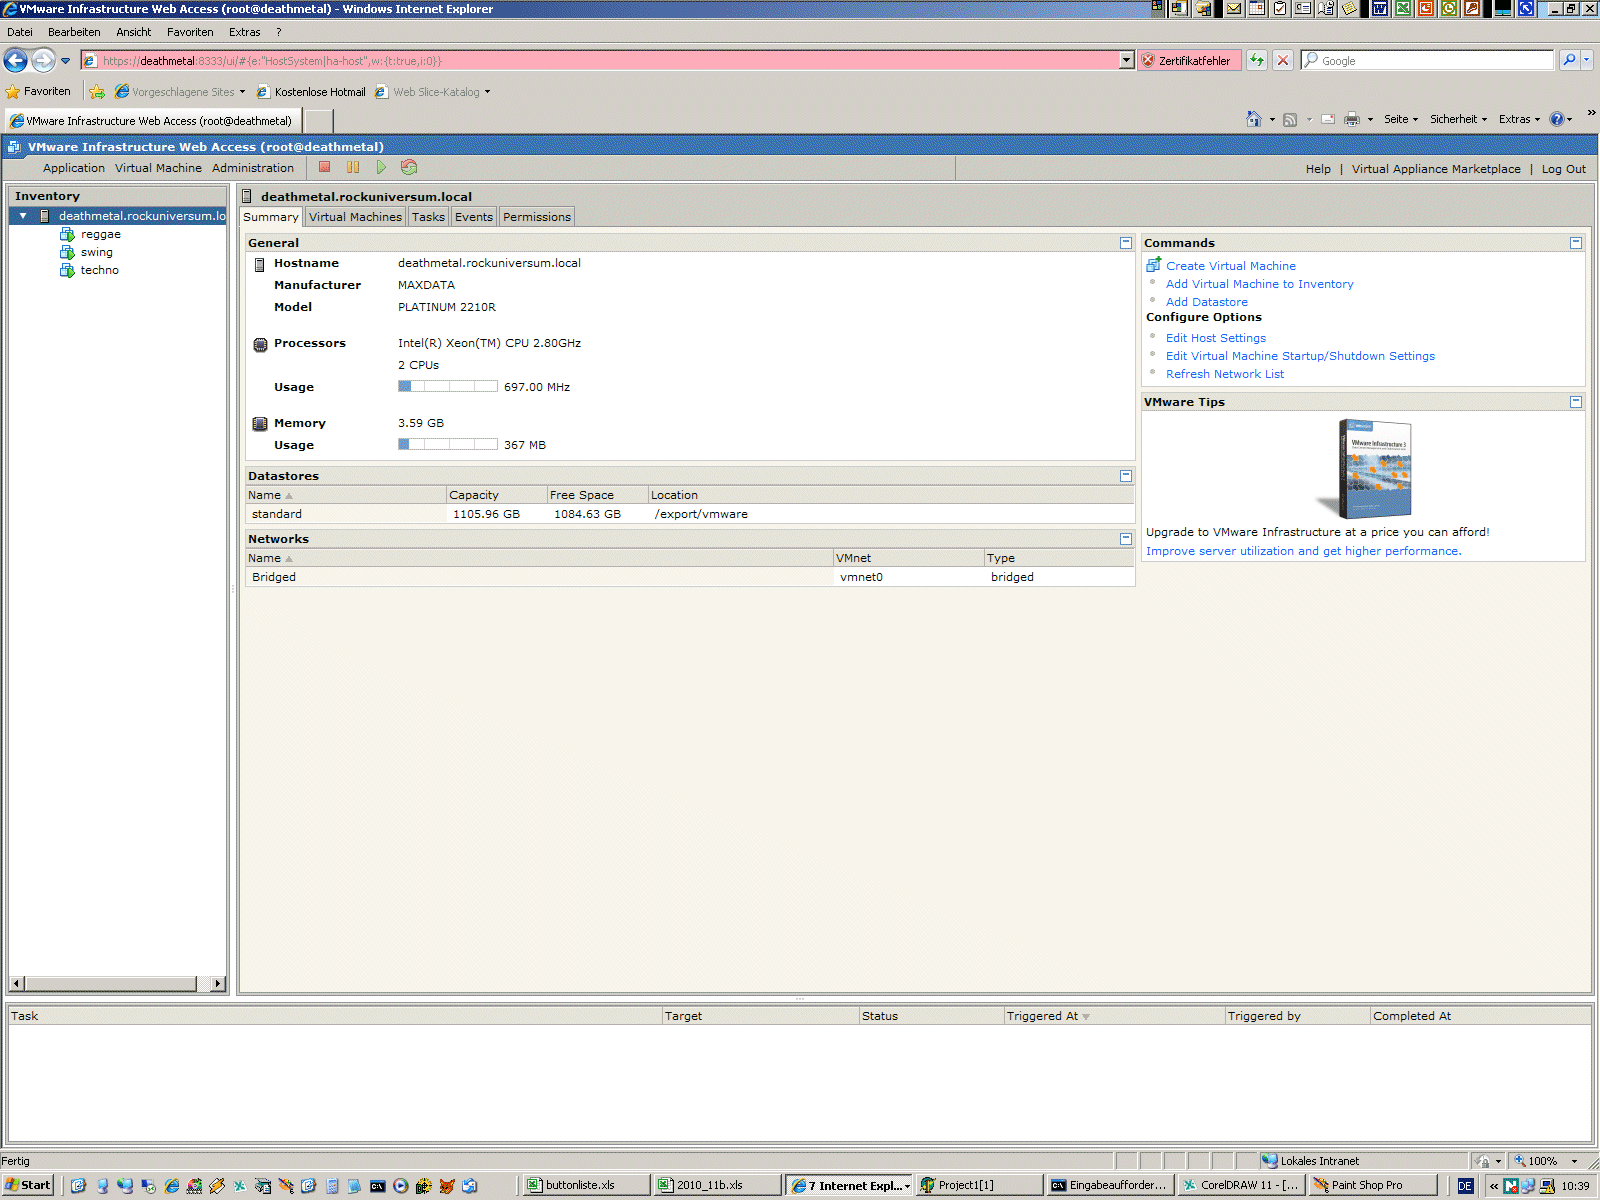Click the browser Print icon
Screen dimensions: 1600x1200
pyautogui.click(x=1352, y=119)
